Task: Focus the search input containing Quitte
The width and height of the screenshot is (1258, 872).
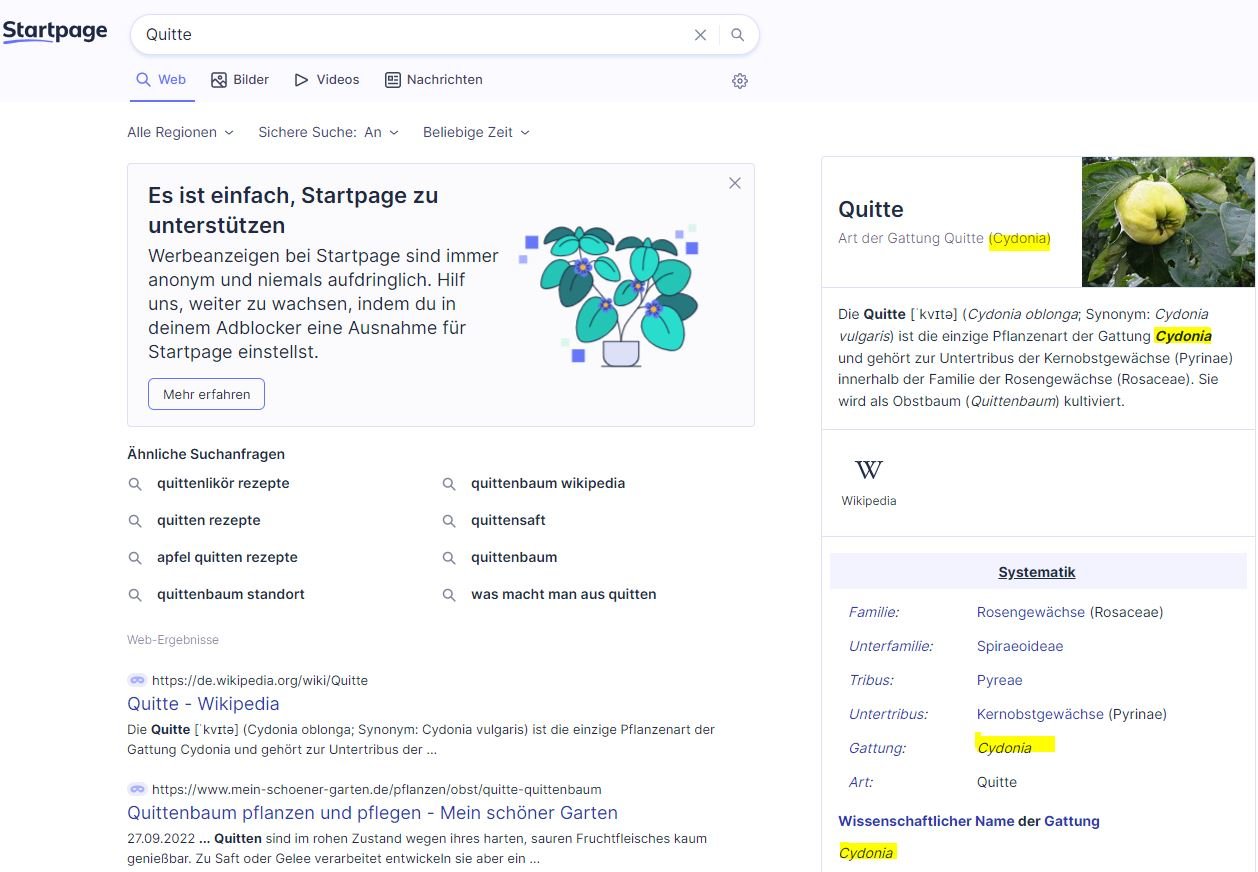Action: click(415, 35)
